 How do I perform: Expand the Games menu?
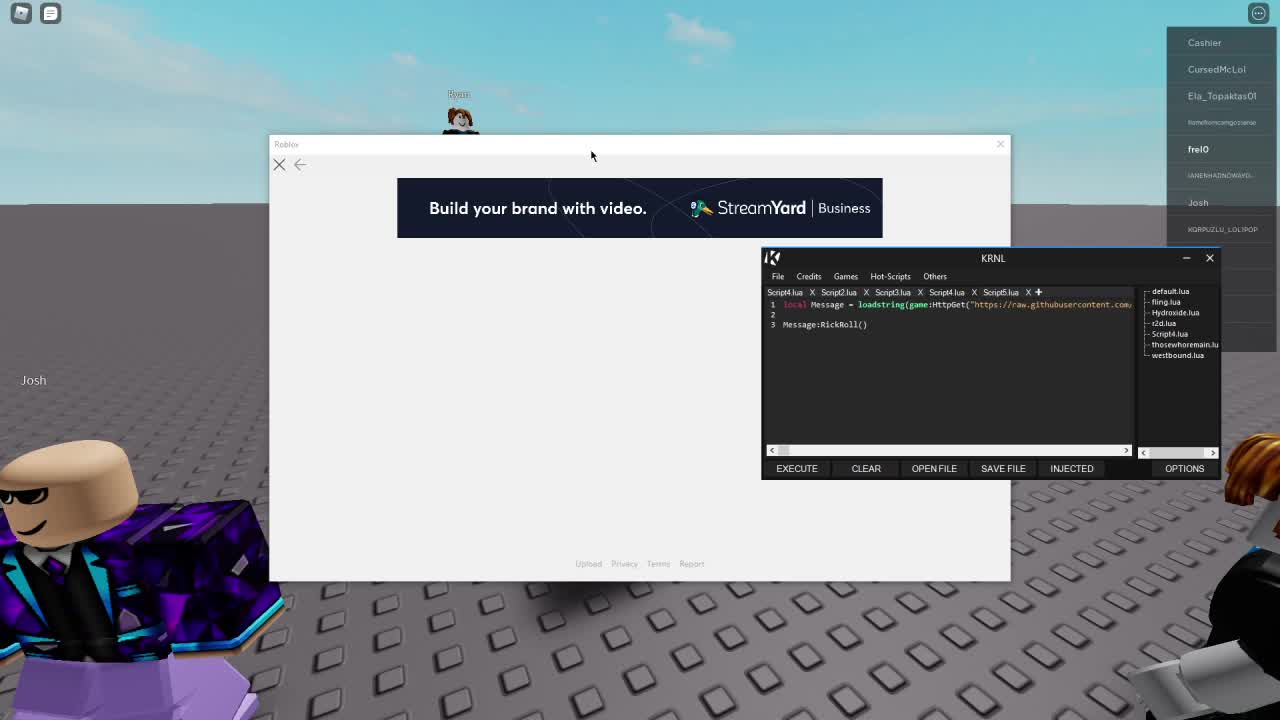[845, 276]
